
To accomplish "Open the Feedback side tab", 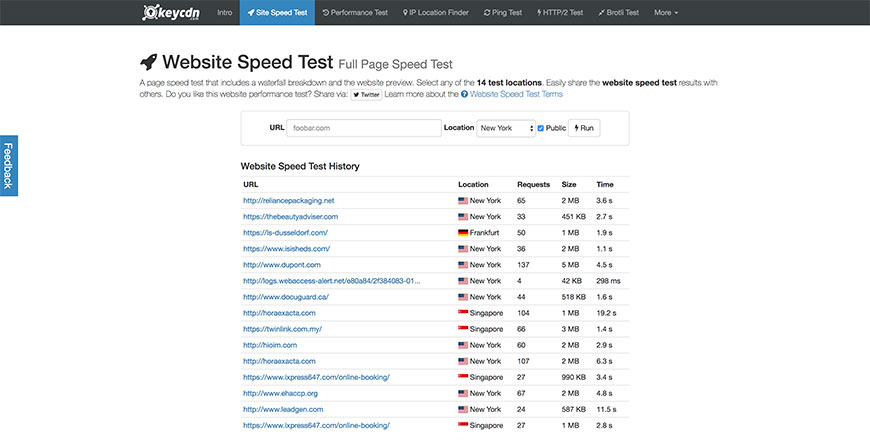I will (8, 165).
